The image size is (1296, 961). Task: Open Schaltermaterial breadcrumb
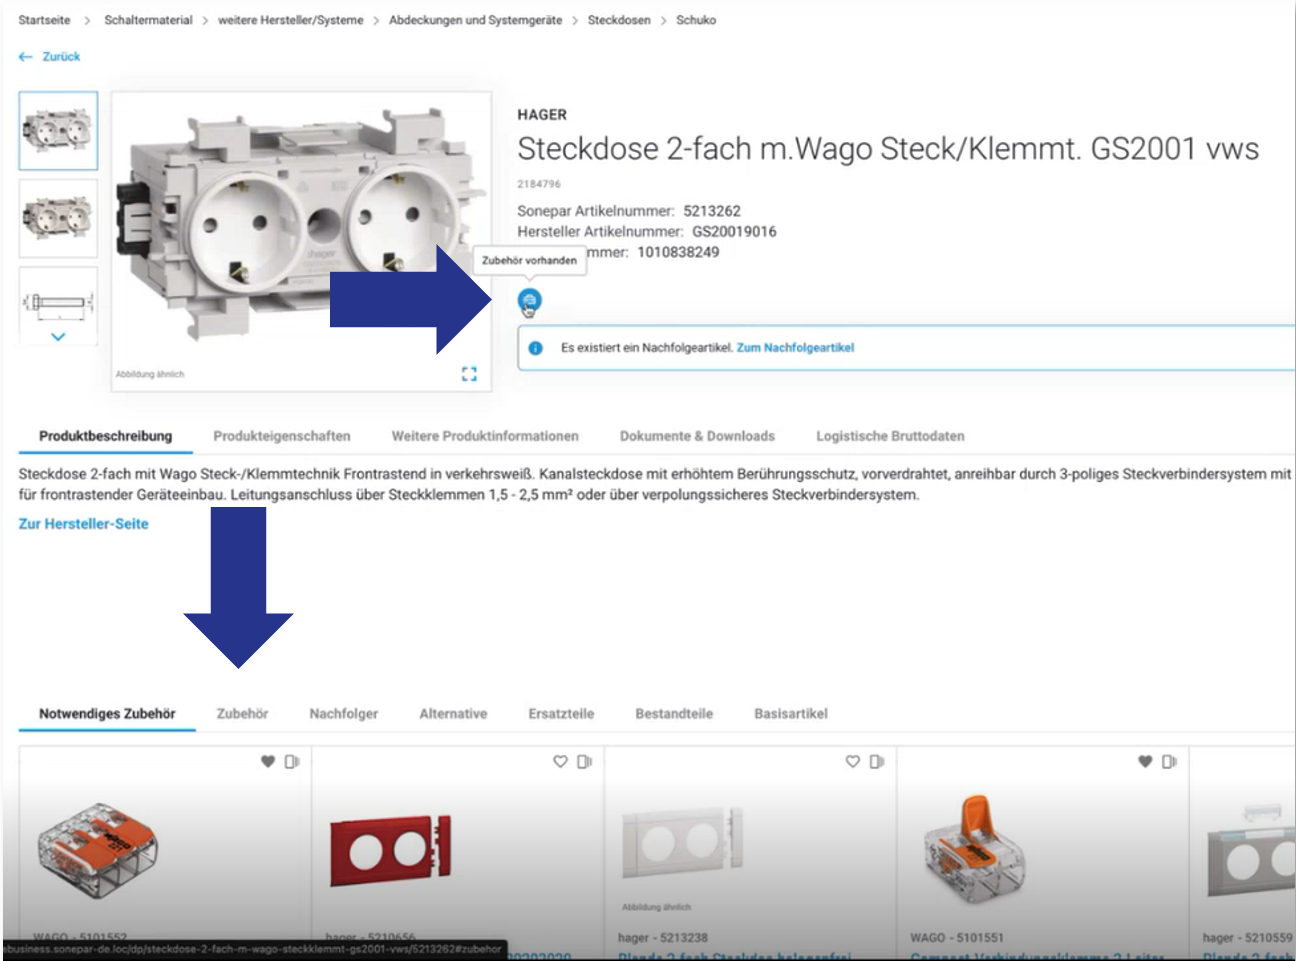click(148, 20)
